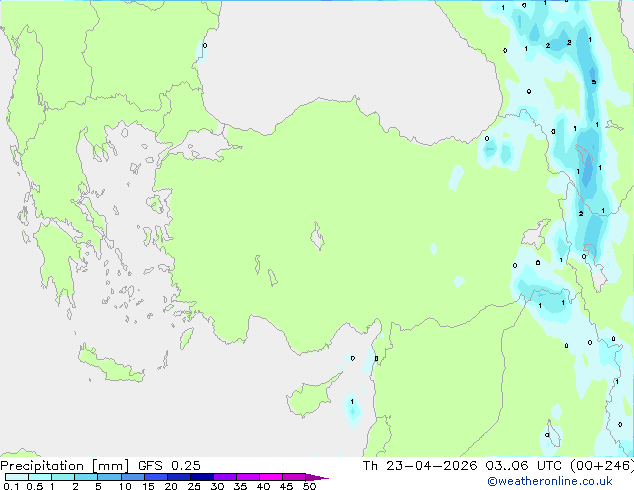Click the "03..06 UTC" time text
Viewport: 634px width, 490px height.
coord(523,466)
